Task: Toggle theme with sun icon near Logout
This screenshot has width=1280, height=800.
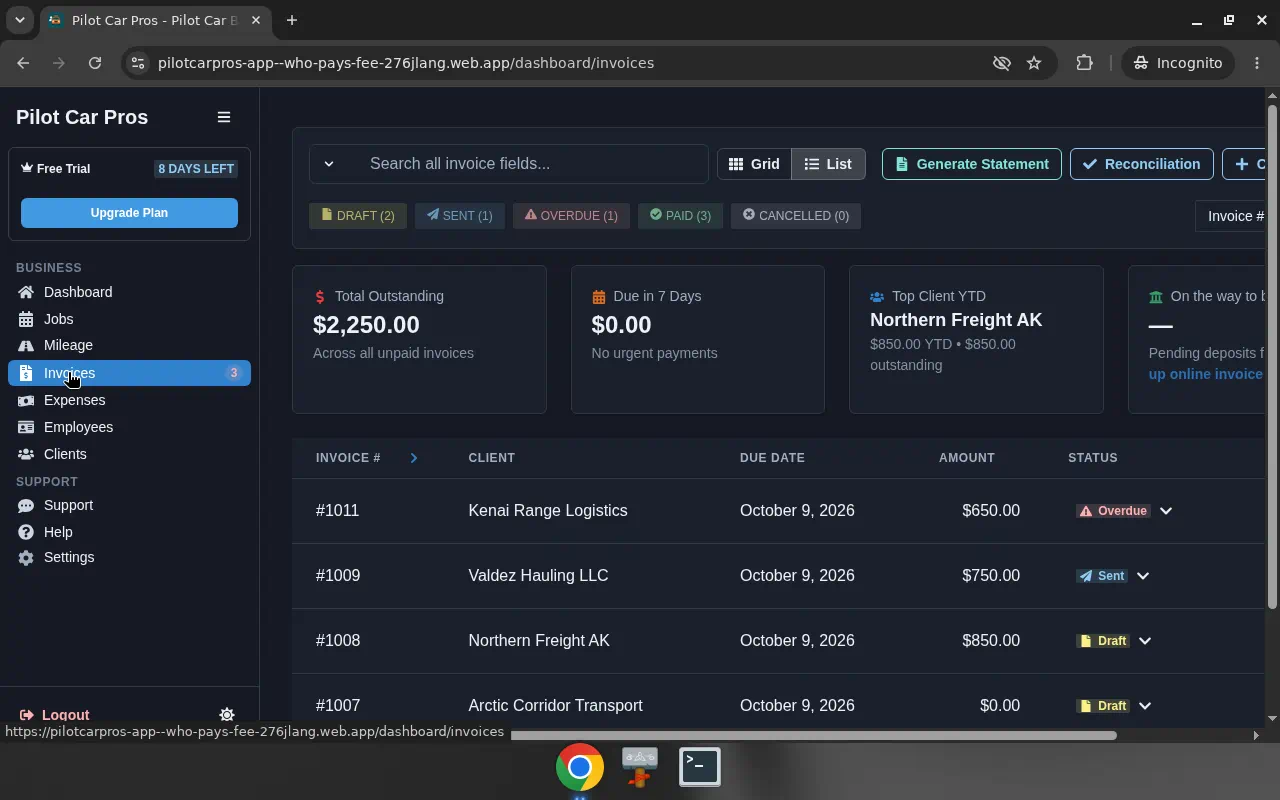Action: [227, 714]
